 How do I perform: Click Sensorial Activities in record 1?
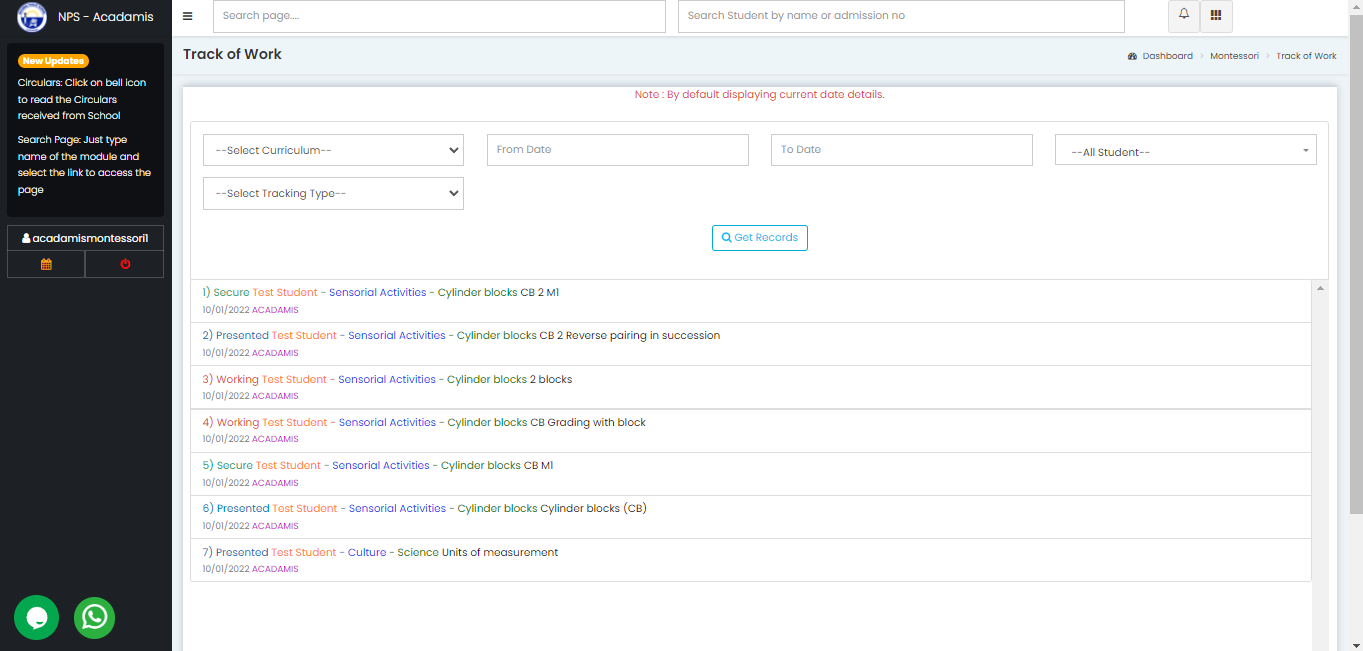click(x=378, y=293)
